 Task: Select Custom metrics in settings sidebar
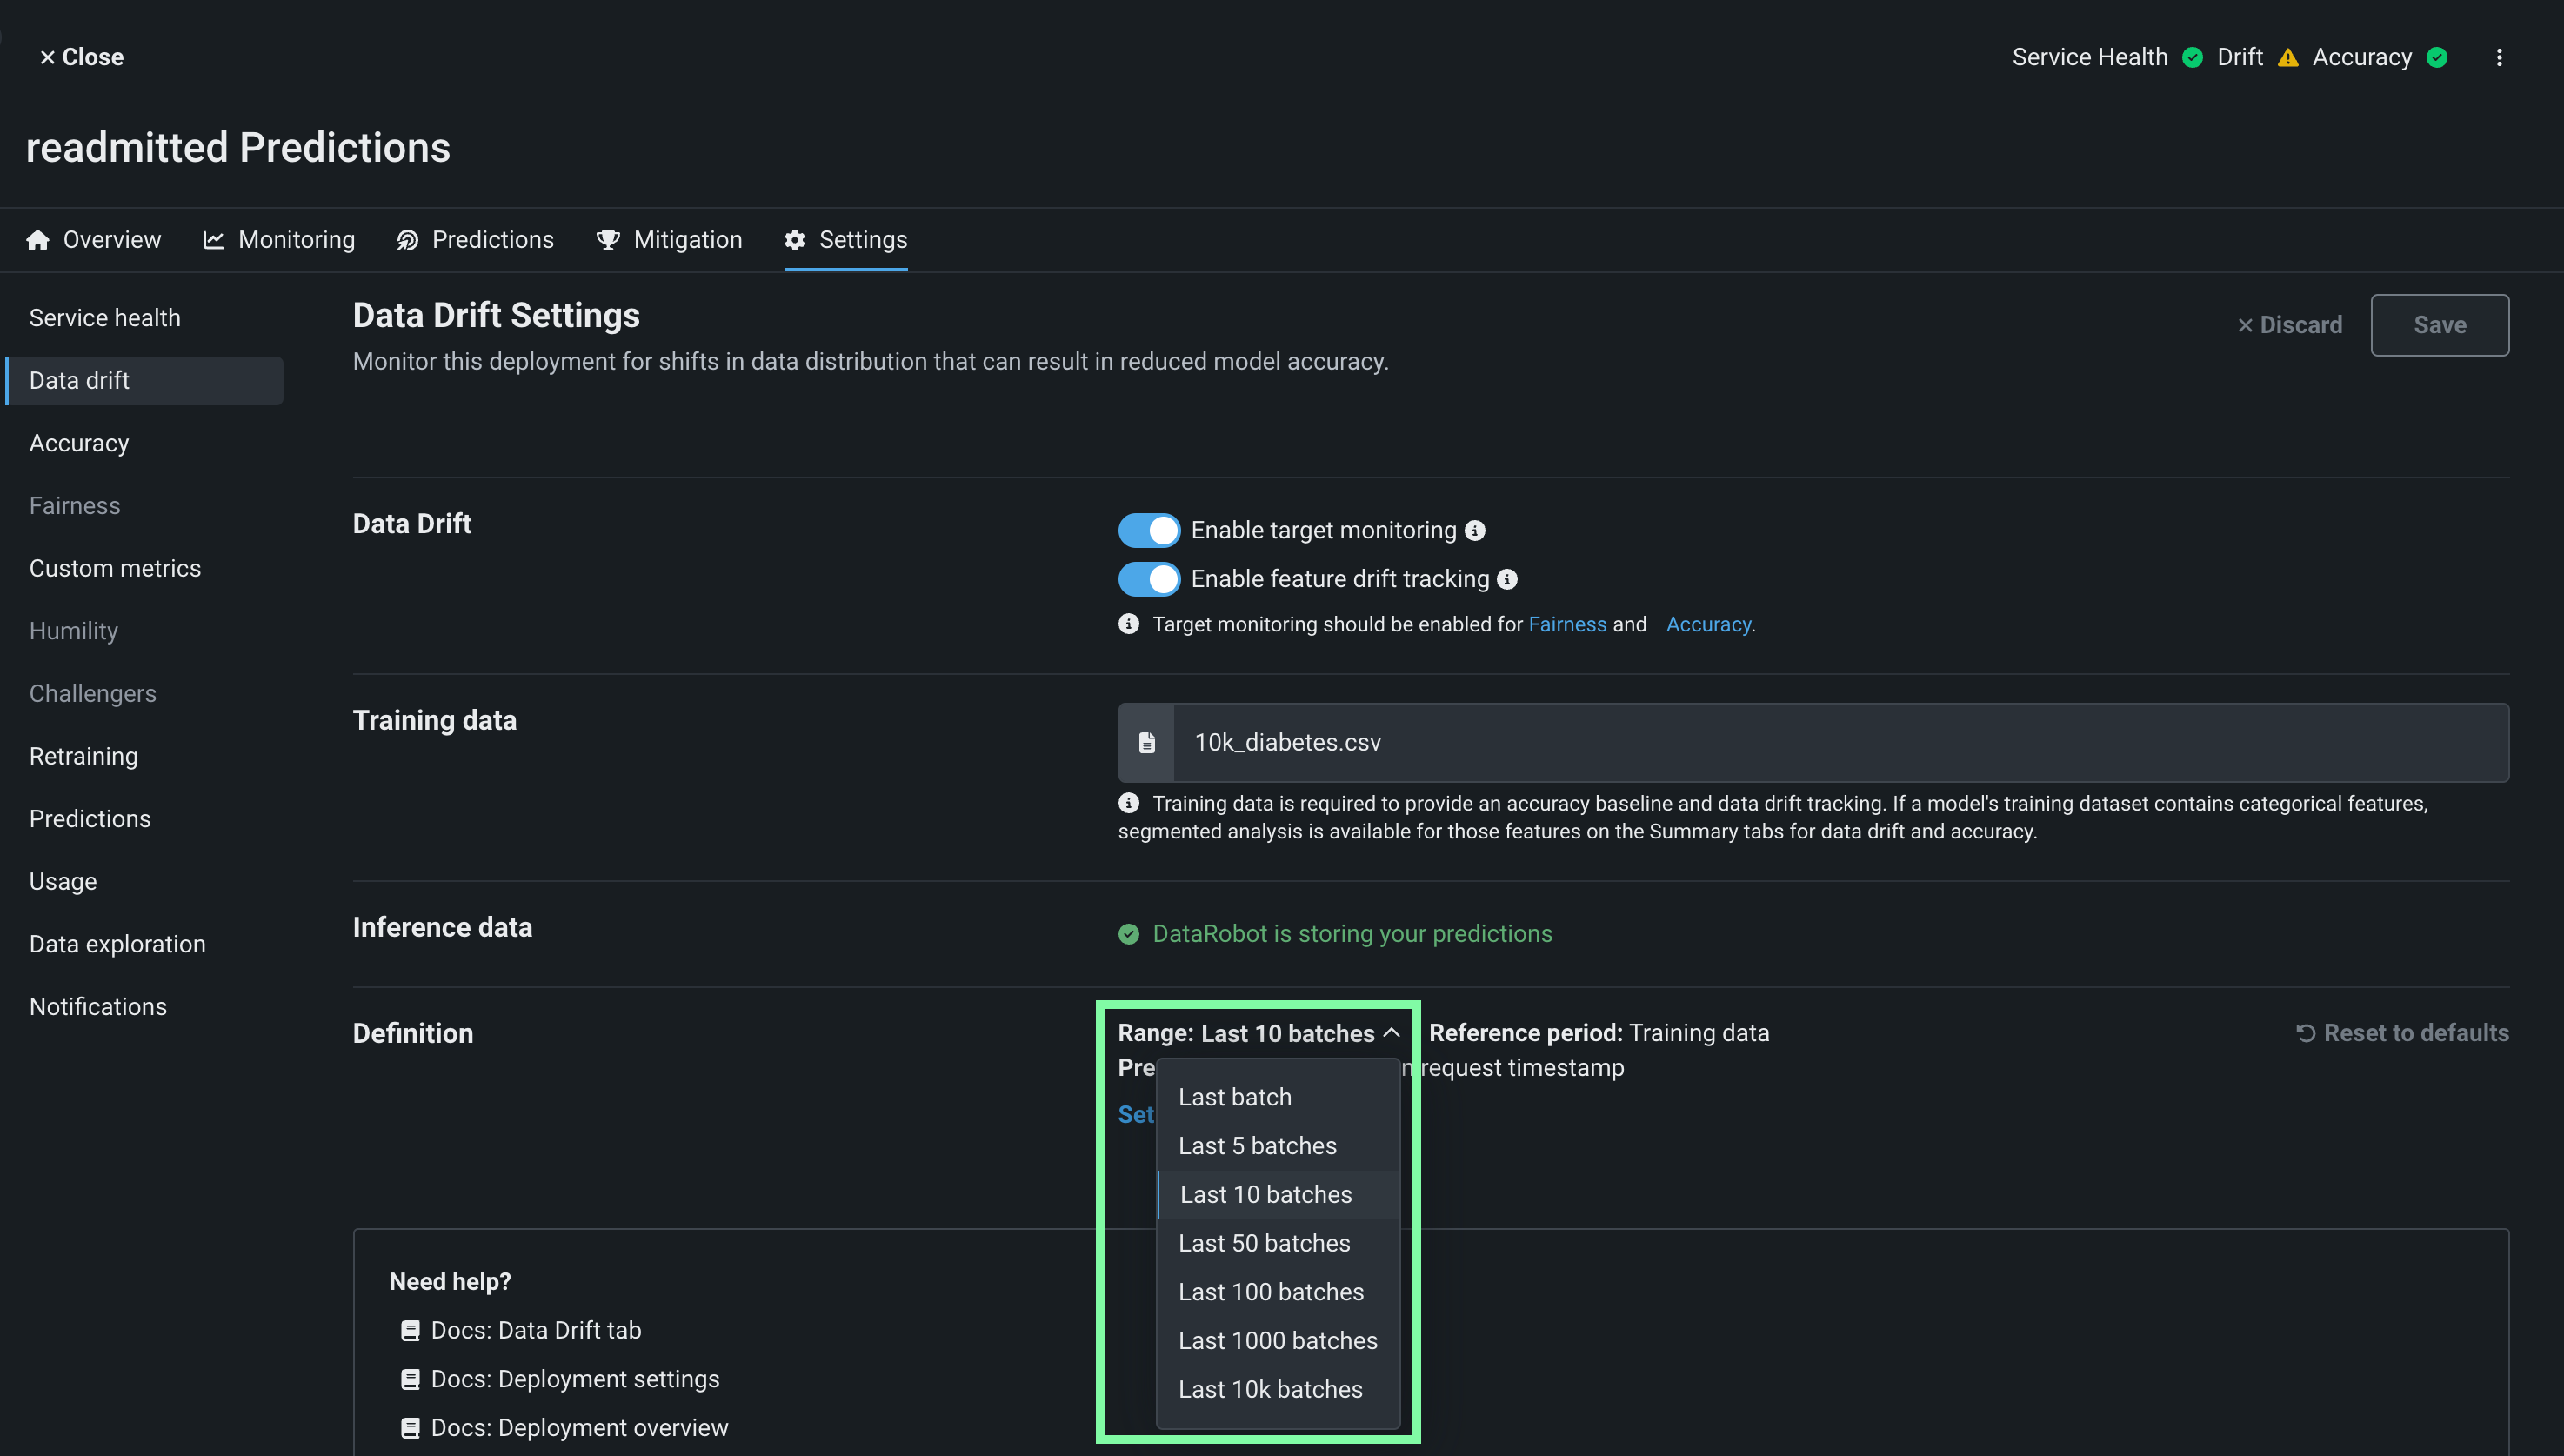click(x=115, y=569)
